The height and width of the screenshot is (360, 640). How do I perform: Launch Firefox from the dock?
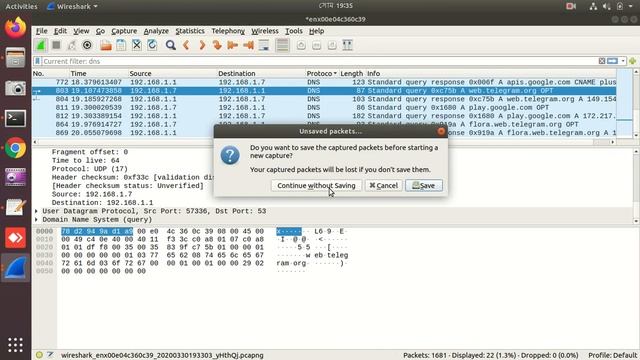click(x=16, y=28)
